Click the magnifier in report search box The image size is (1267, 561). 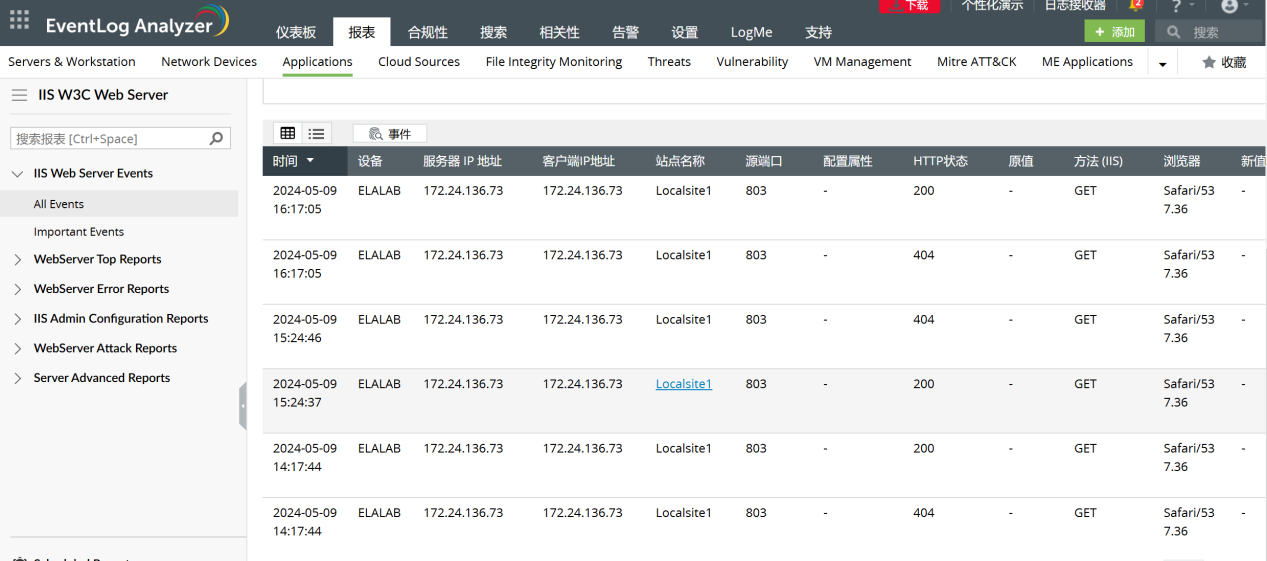[216, 138]
